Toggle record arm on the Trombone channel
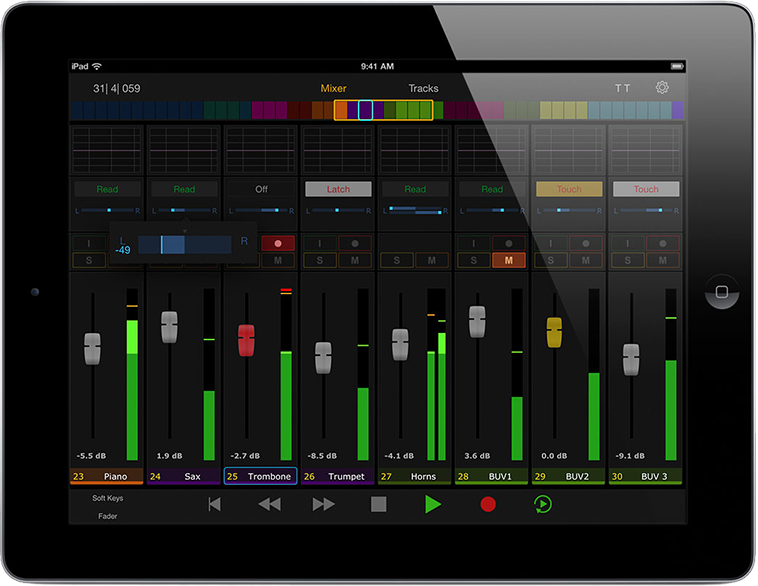 point(278,243)
